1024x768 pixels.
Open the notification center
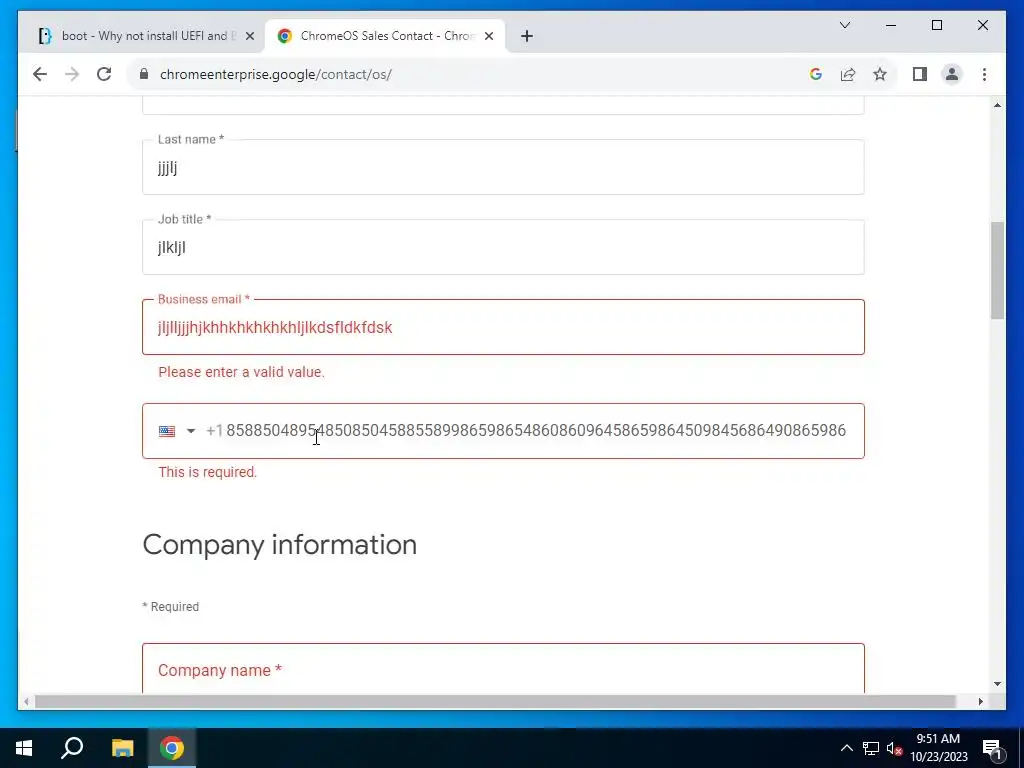[x=992, y=748]
